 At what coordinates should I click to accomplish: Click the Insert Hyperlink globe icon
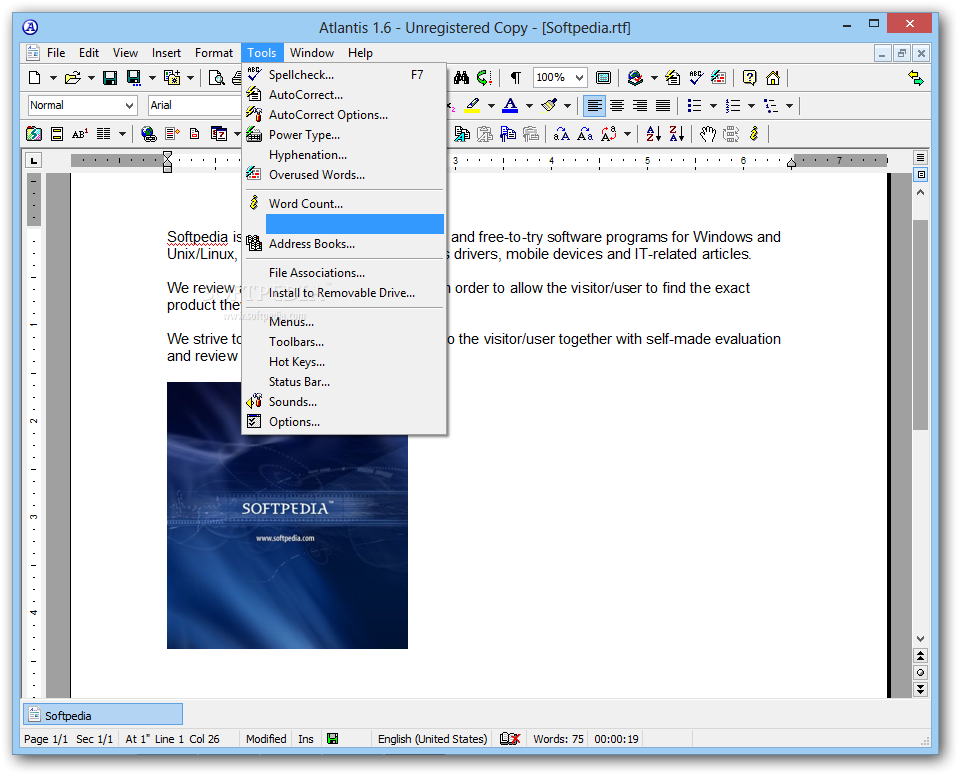(x=148, y=133)
